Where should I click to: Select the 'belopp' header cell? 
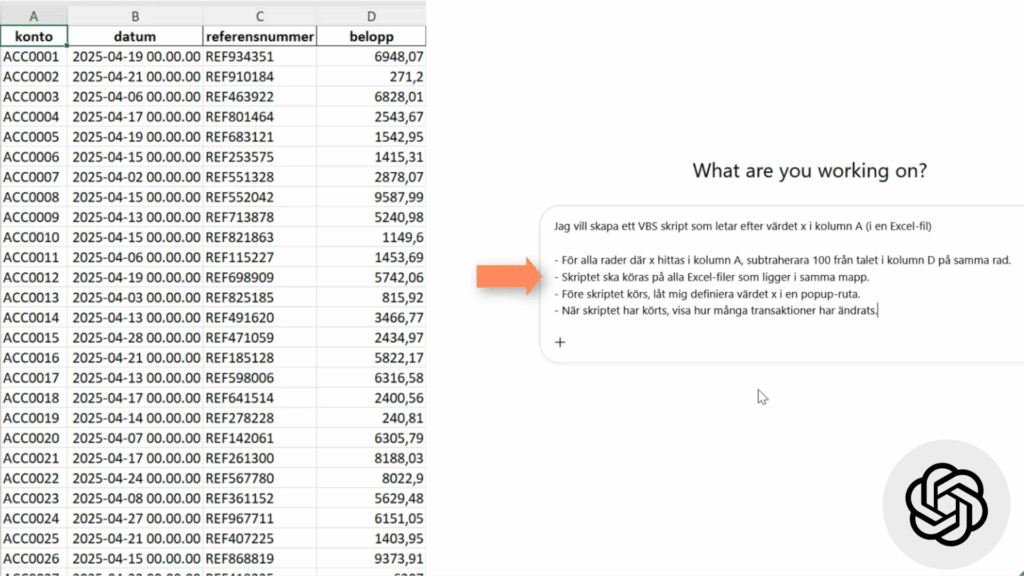372,37
